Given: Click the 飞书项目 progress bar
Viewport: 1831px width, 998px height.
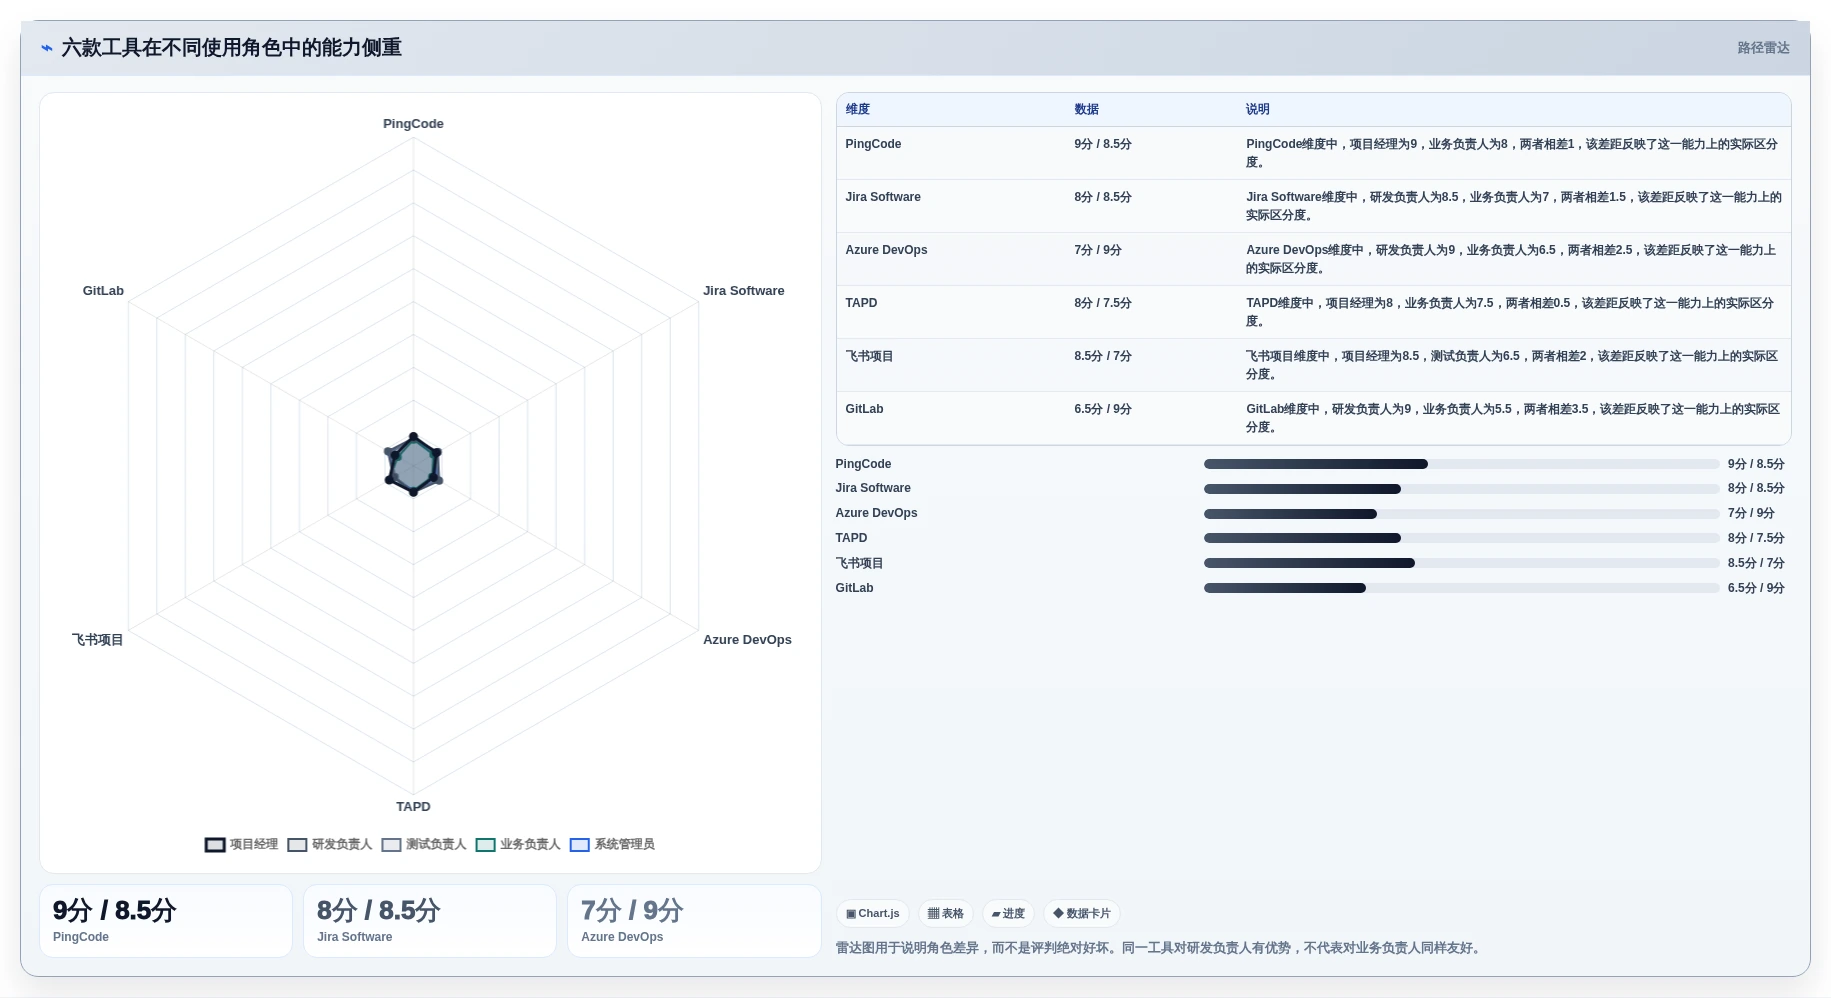Looking at the screenshot, I should click(1461, 563).
